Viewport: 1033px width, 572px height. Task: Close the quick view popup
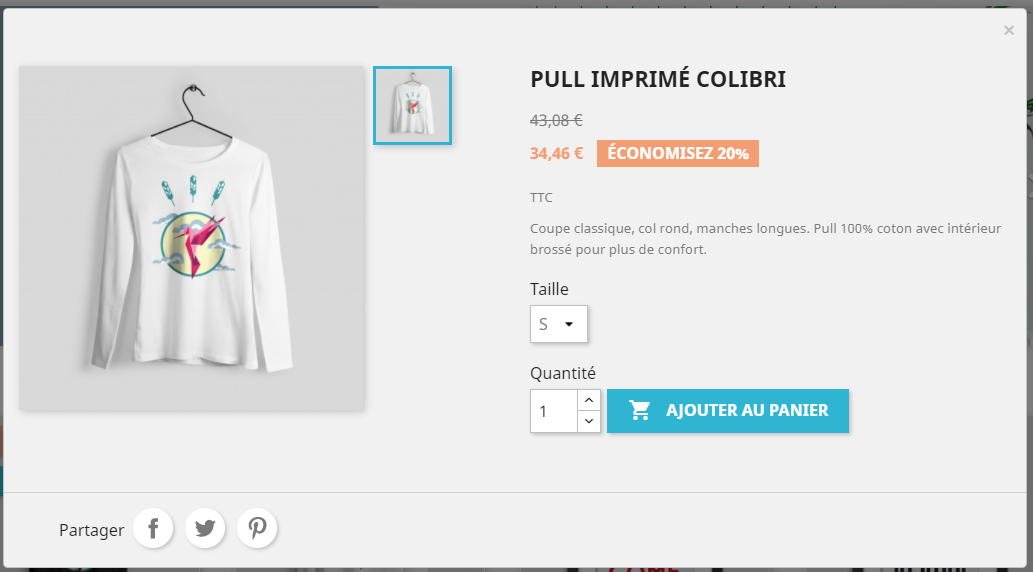pyautogui.click(x=1009, y=31)
